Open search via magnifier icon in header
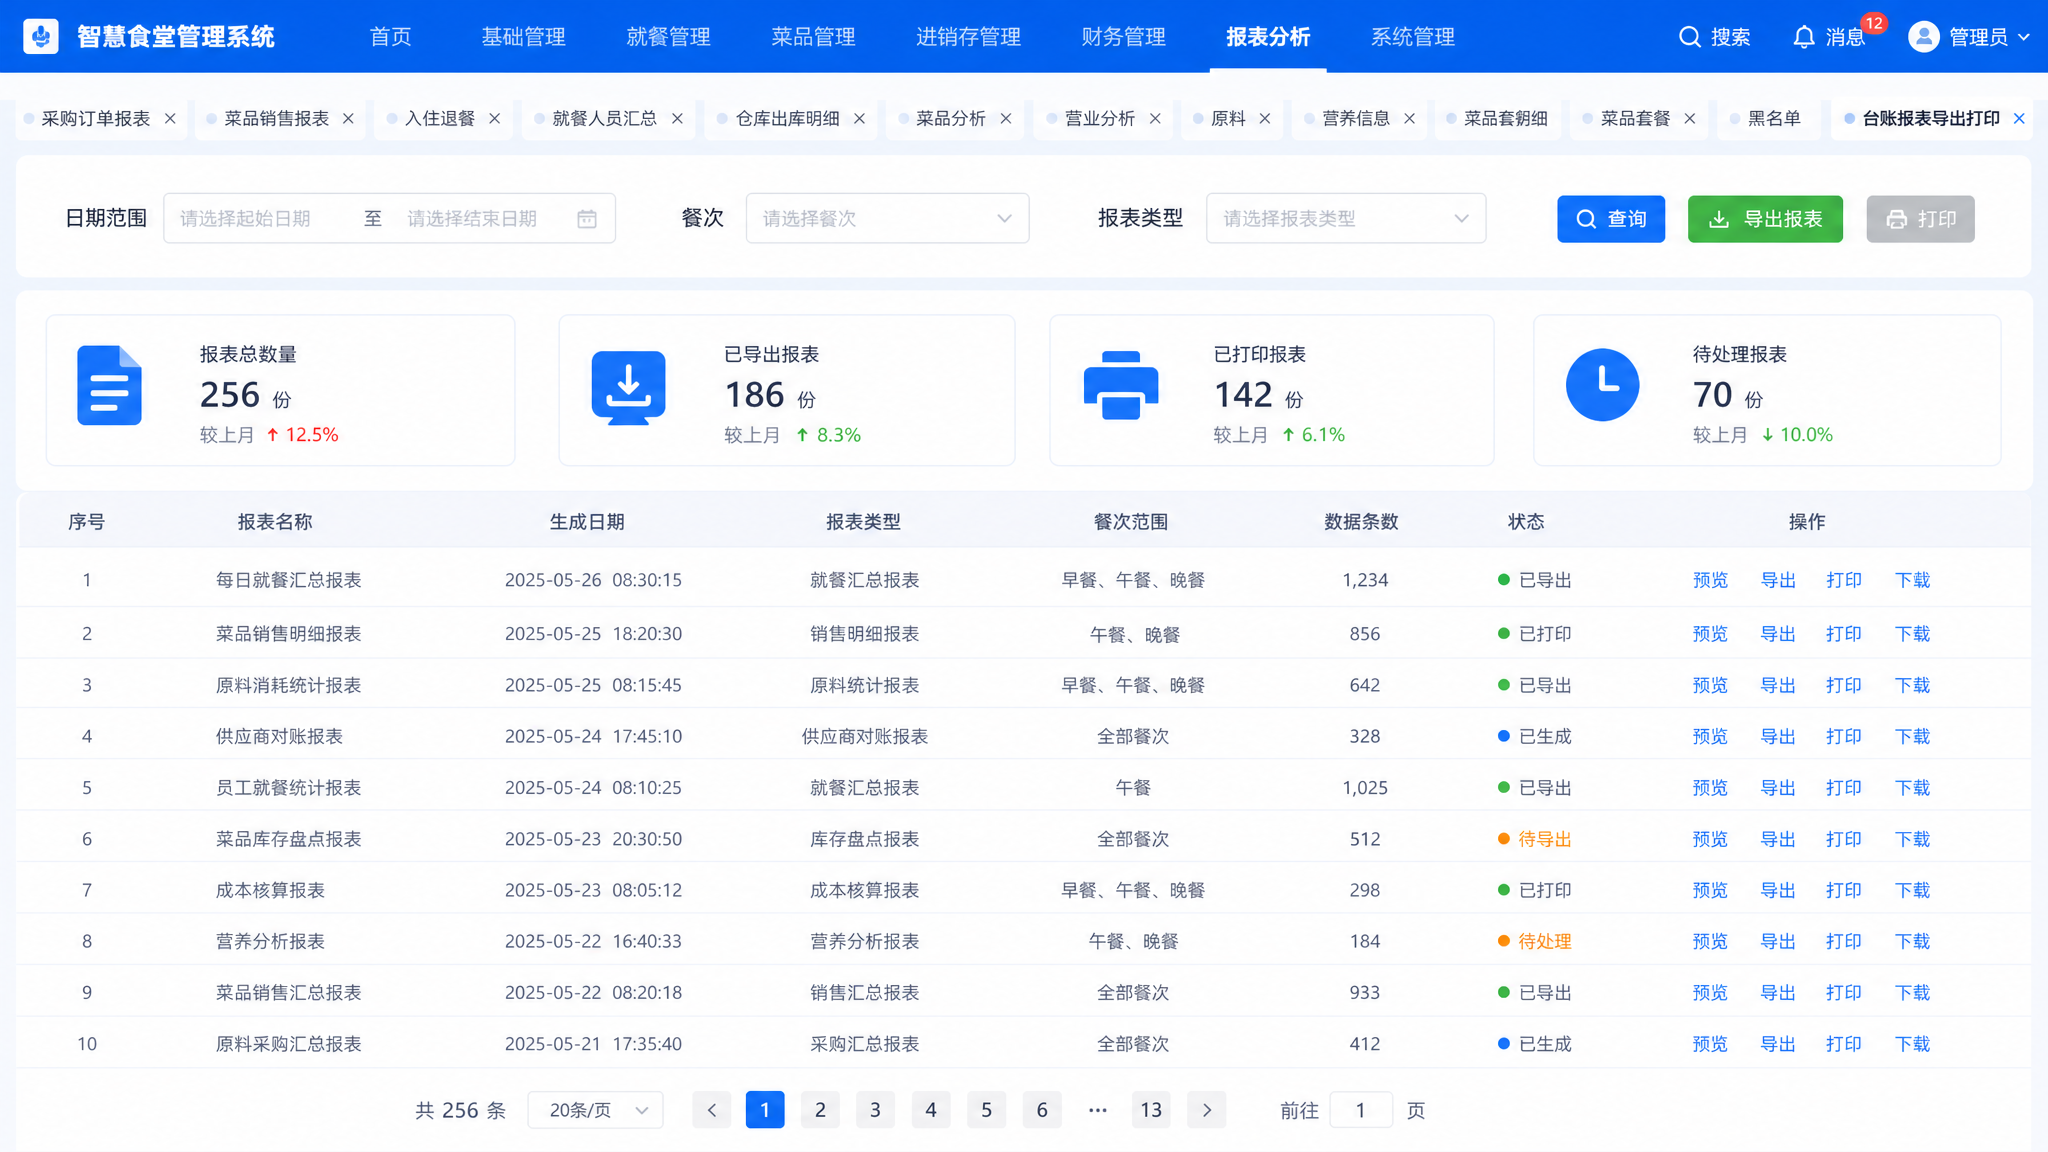The height and width of the screenshot is (1152, 2048). (1689, 37)
